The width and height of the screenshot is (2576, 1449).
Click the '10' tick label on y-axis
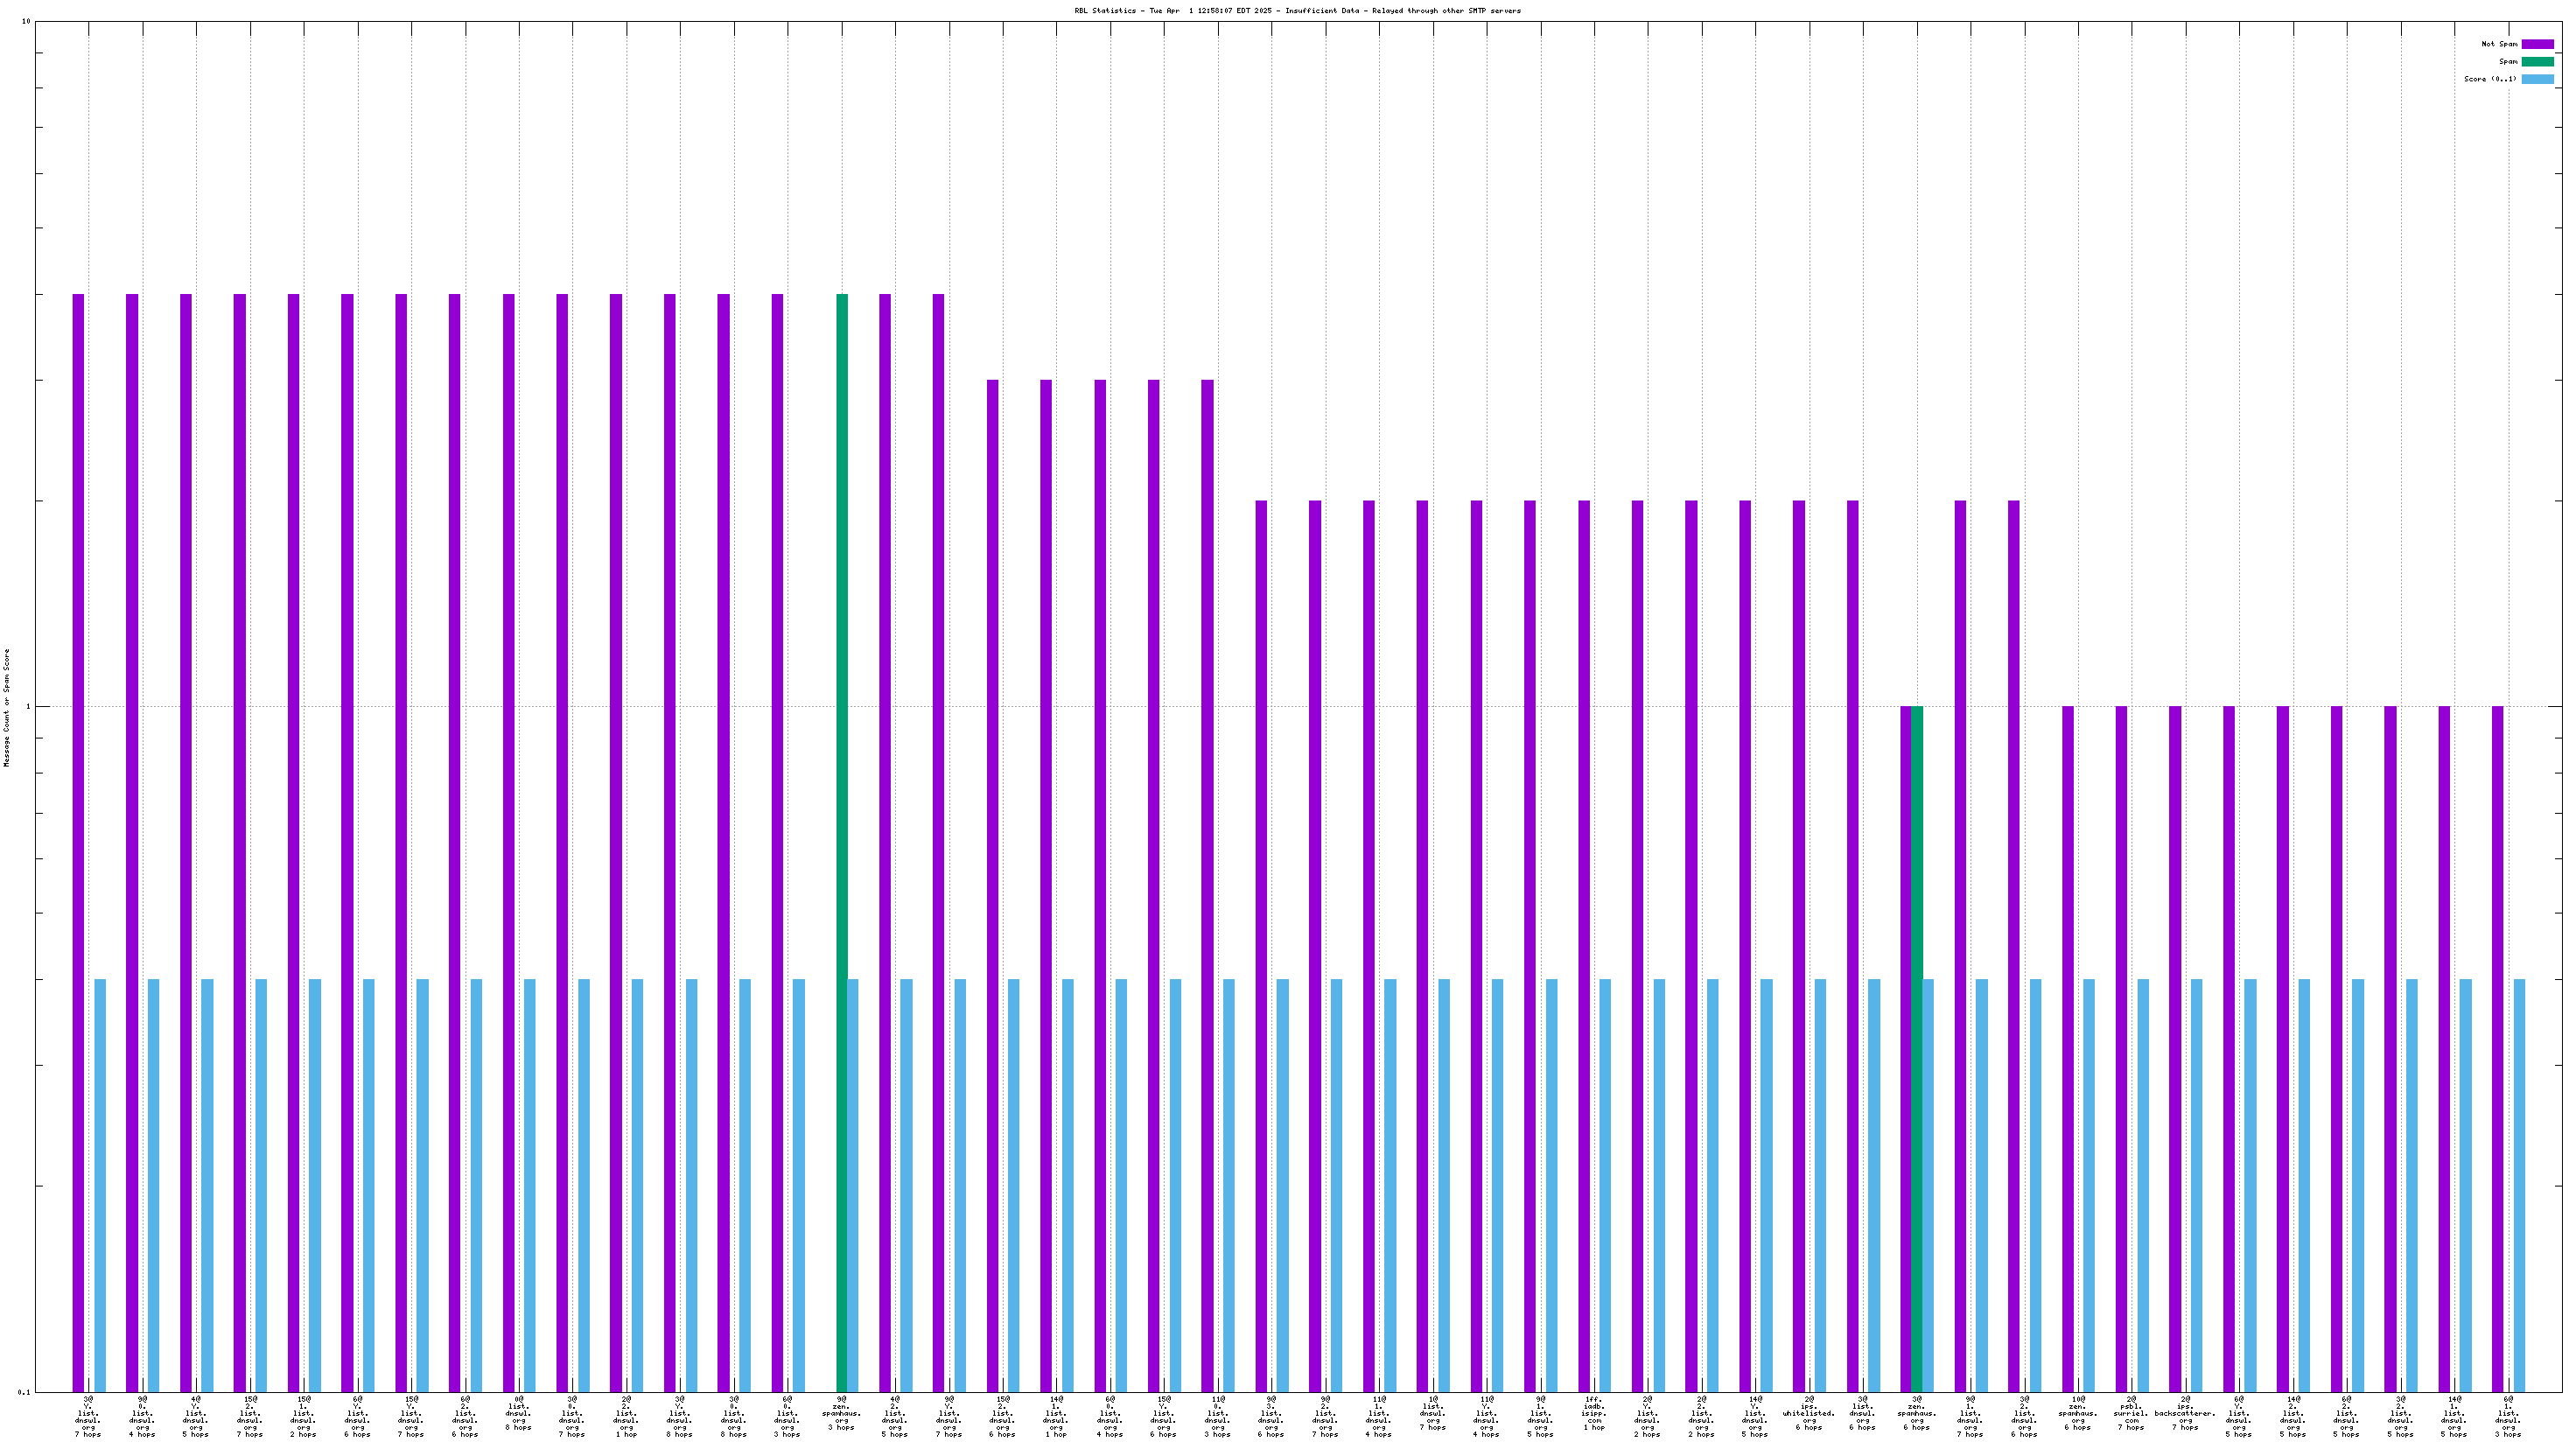26,22
